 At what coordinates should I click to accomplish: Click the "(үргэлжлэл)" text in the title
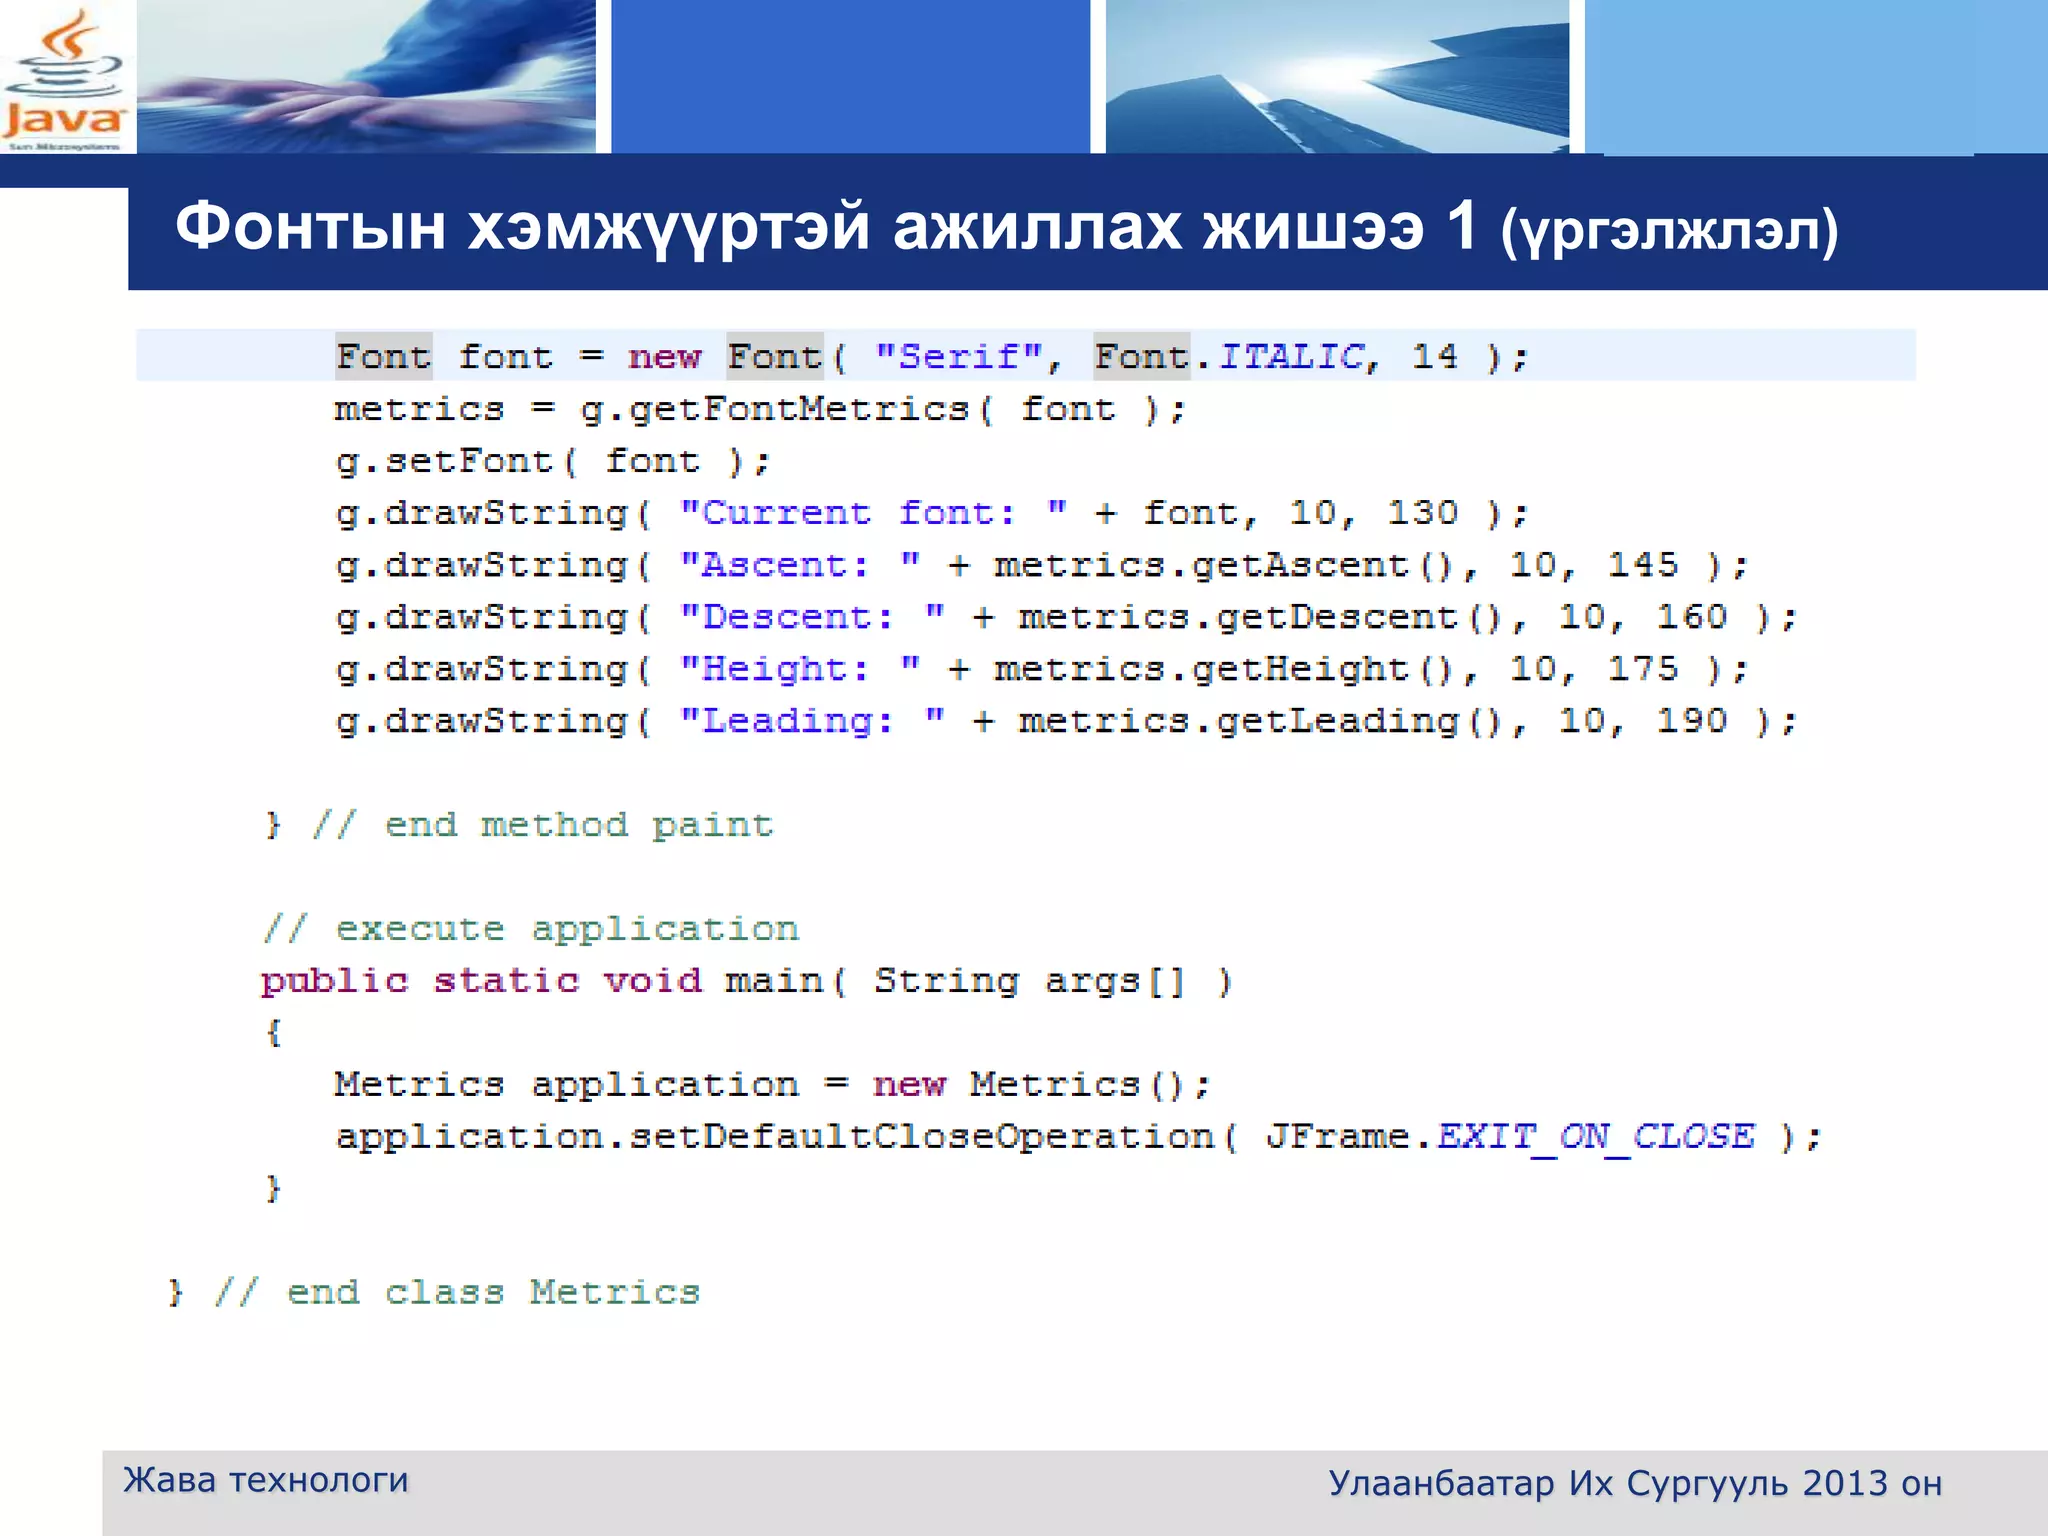point(1669,231)
